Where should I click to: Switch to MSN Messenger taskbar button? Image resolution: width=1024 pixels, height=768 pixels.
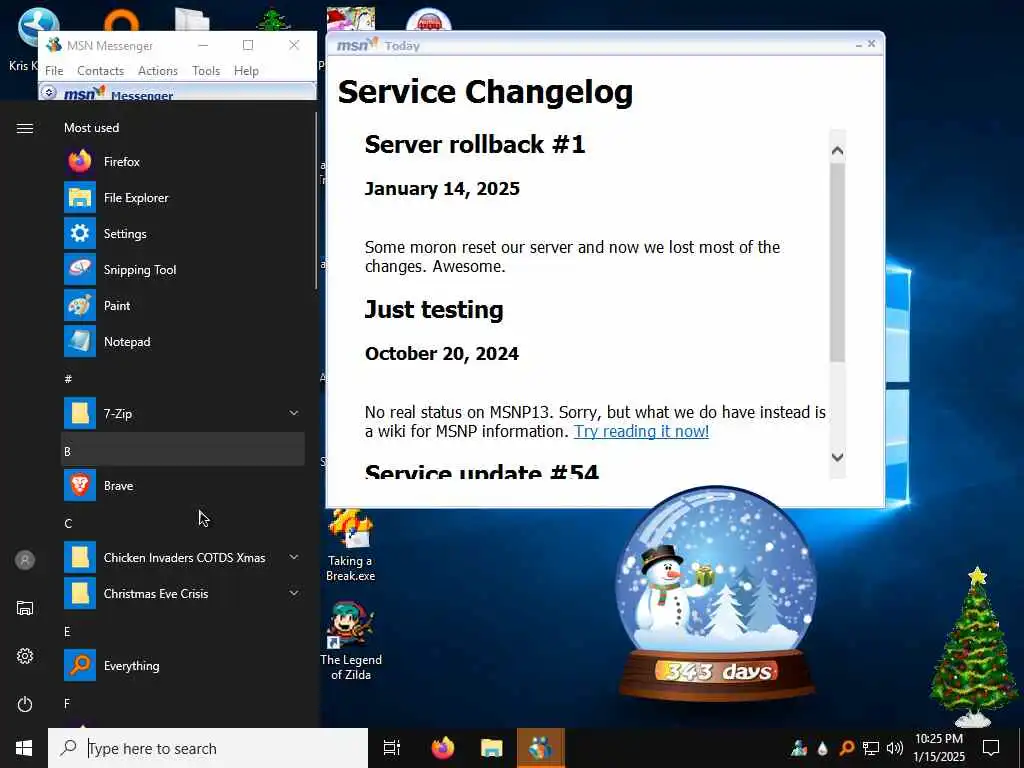pyautogui.click(x=541, y=748)
